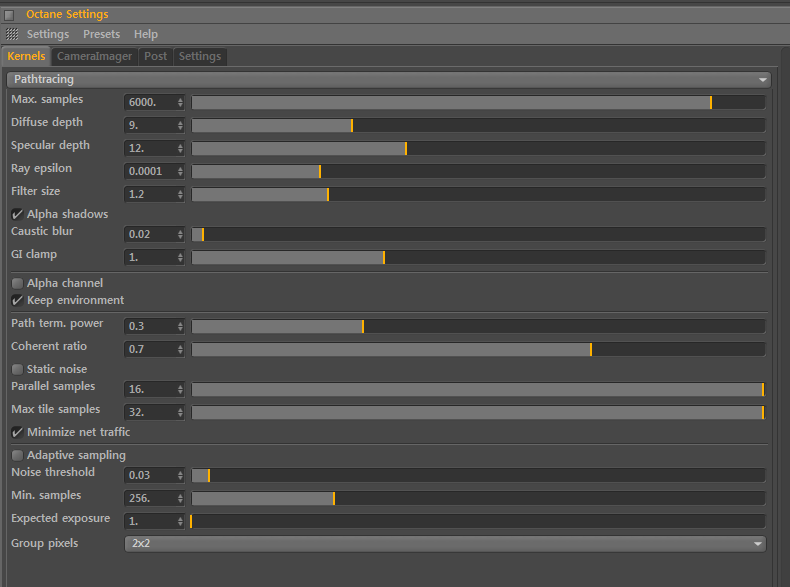790x587 pixels.
Task: Click the Max. samples slider bar
Action: point(478,102)
